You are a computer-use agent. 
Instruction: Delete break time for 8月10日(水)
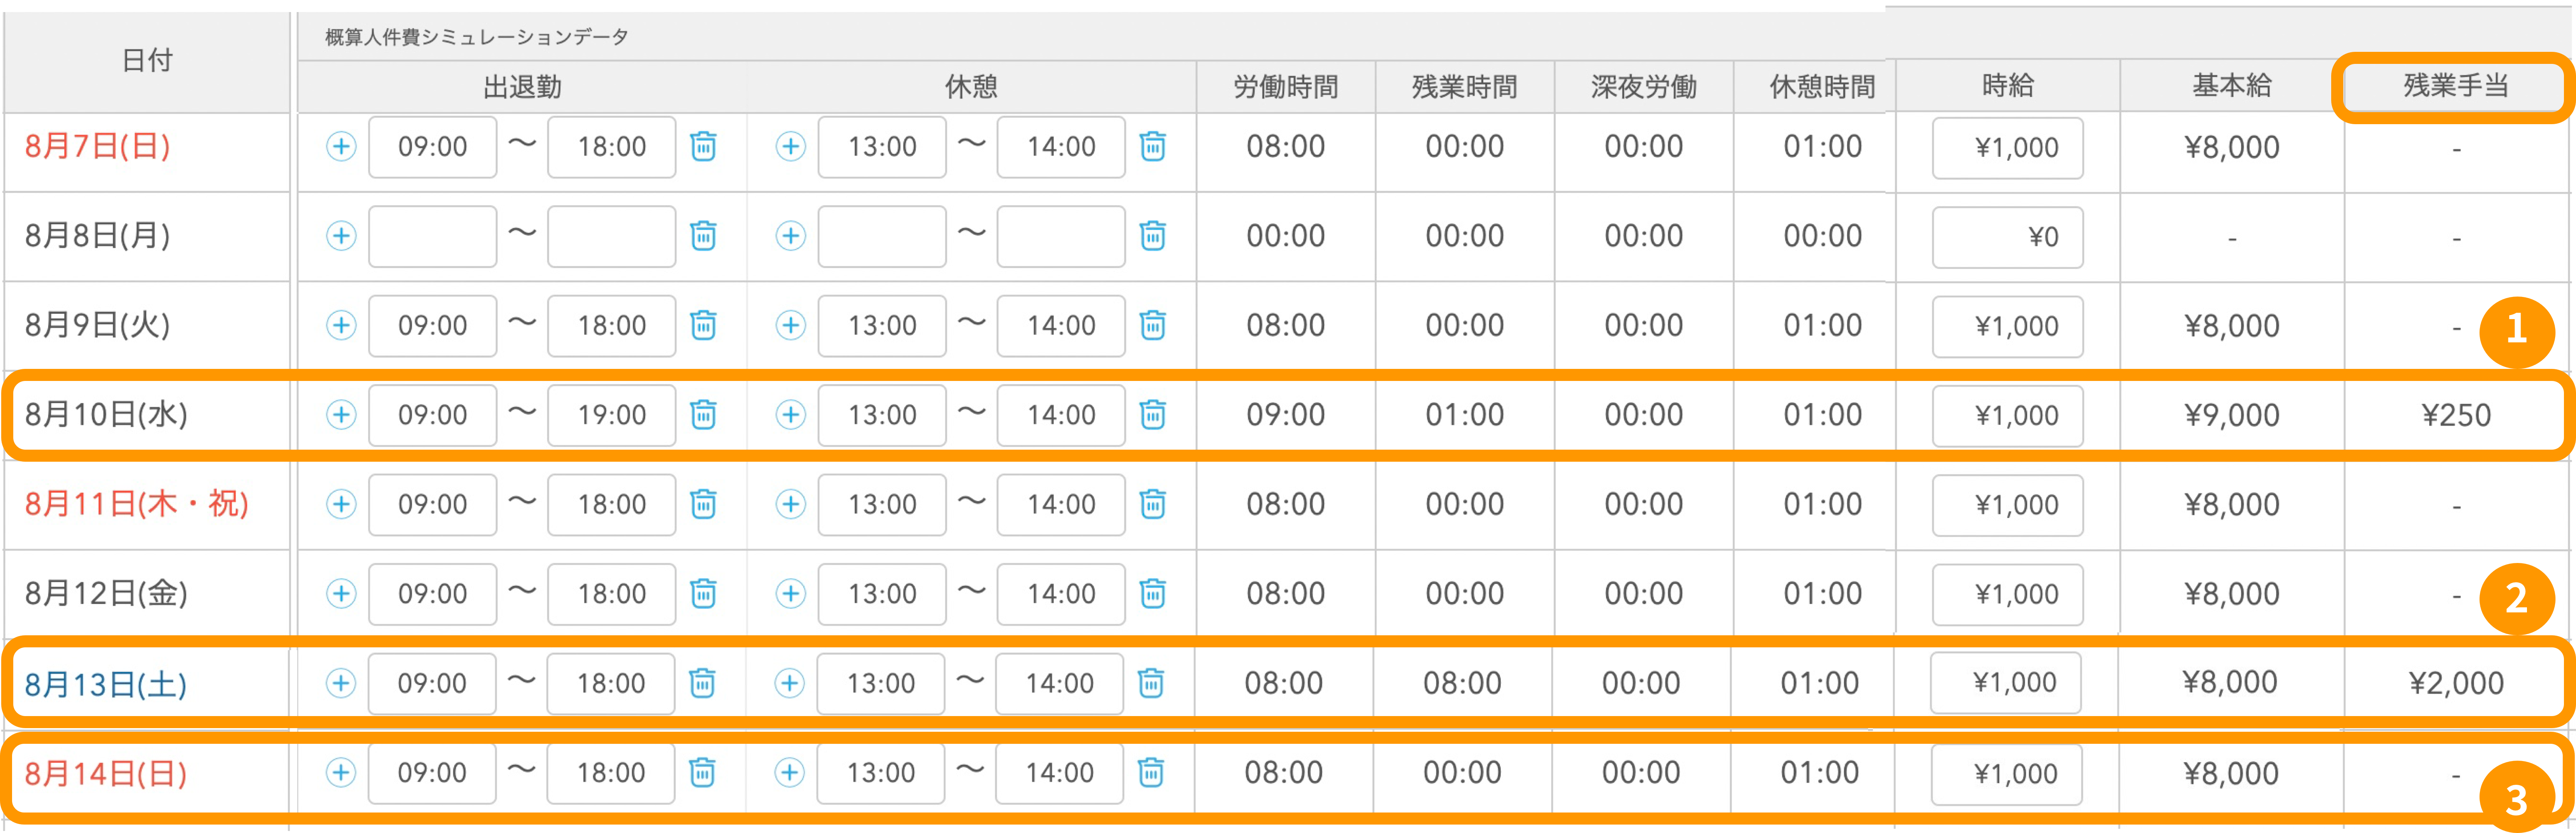point(1152,415)
